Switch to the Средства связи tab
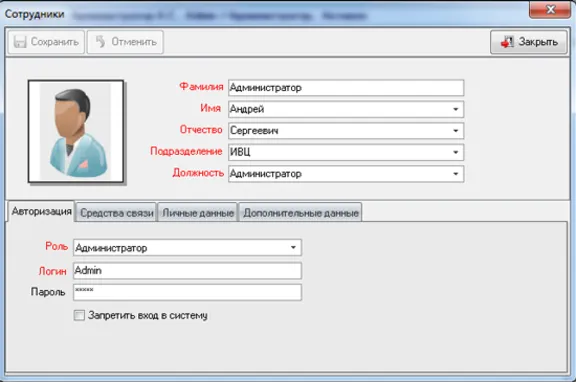This screenshot has height=382, width=576. click(116, 213)
